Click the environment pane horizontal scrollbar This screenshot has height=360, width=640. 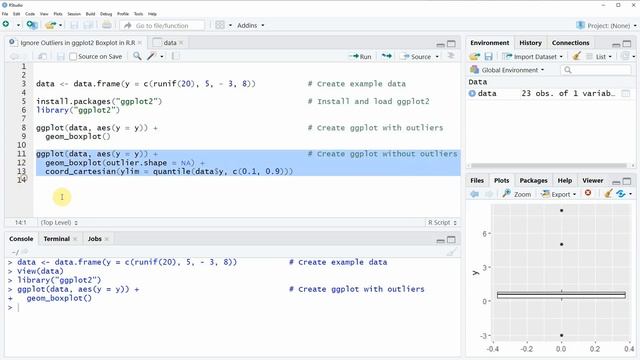[549, 165]
